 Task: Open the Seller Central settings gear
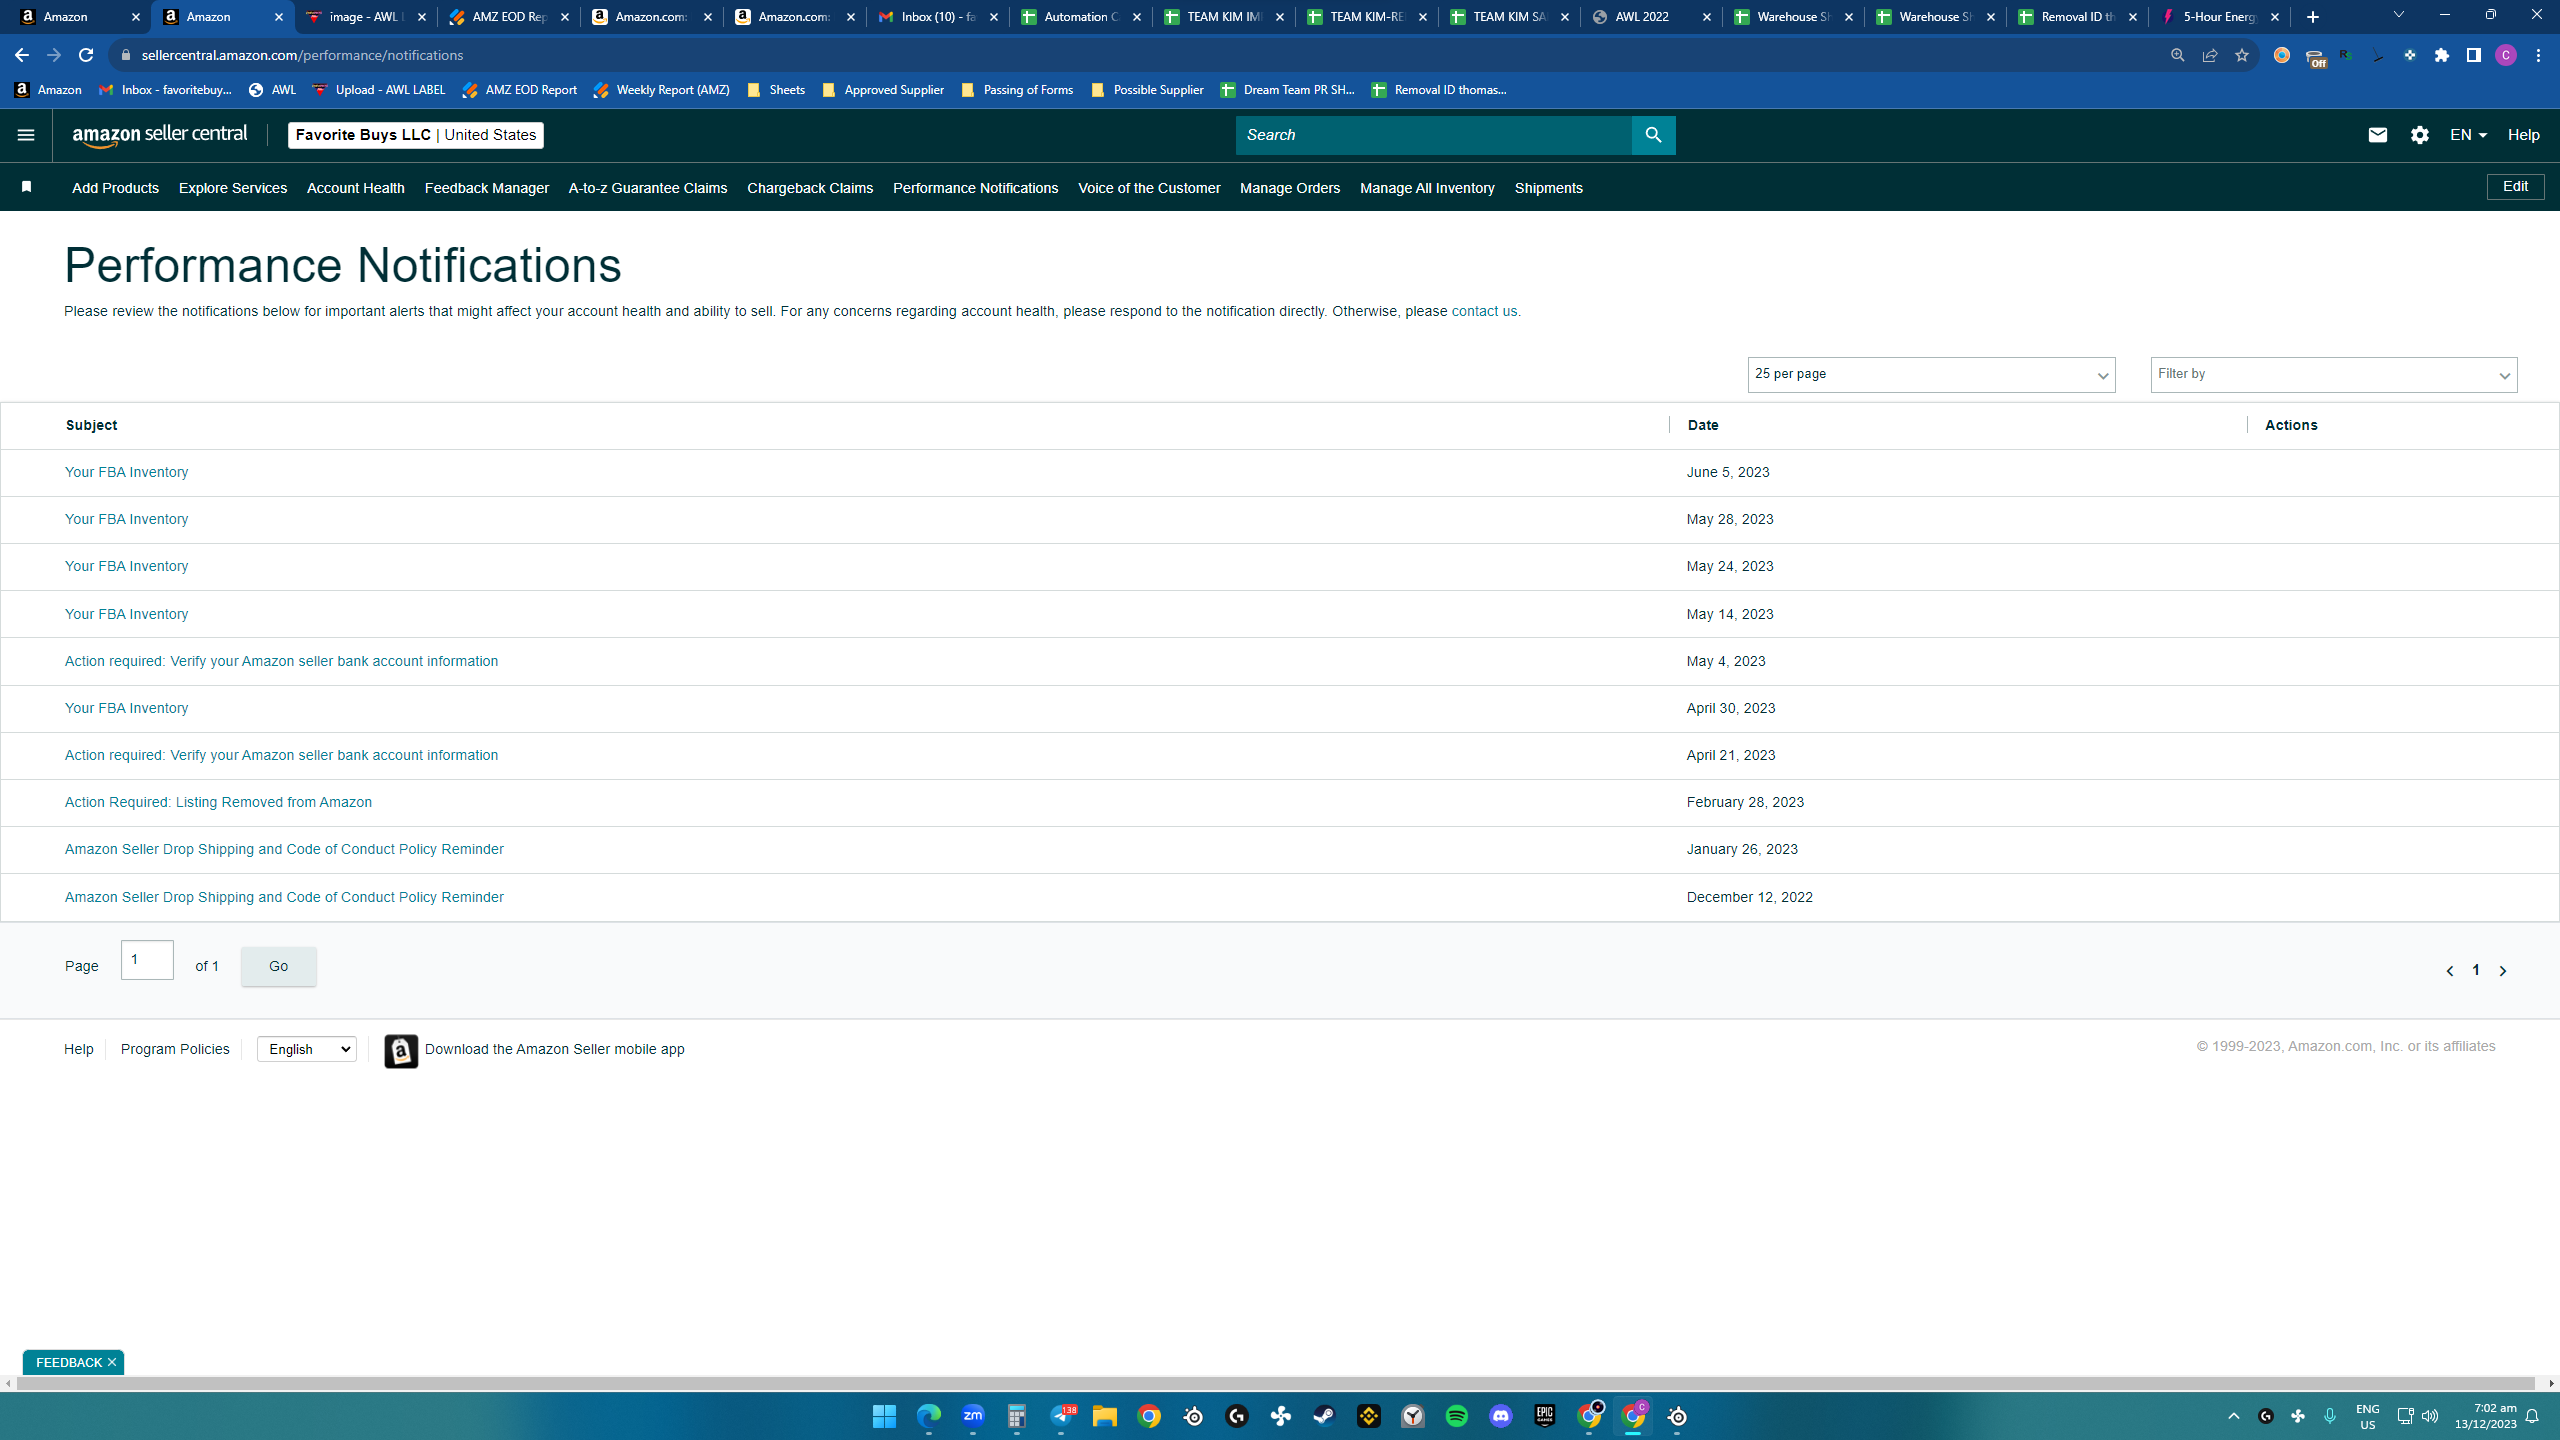click(x=2419, y=135)
